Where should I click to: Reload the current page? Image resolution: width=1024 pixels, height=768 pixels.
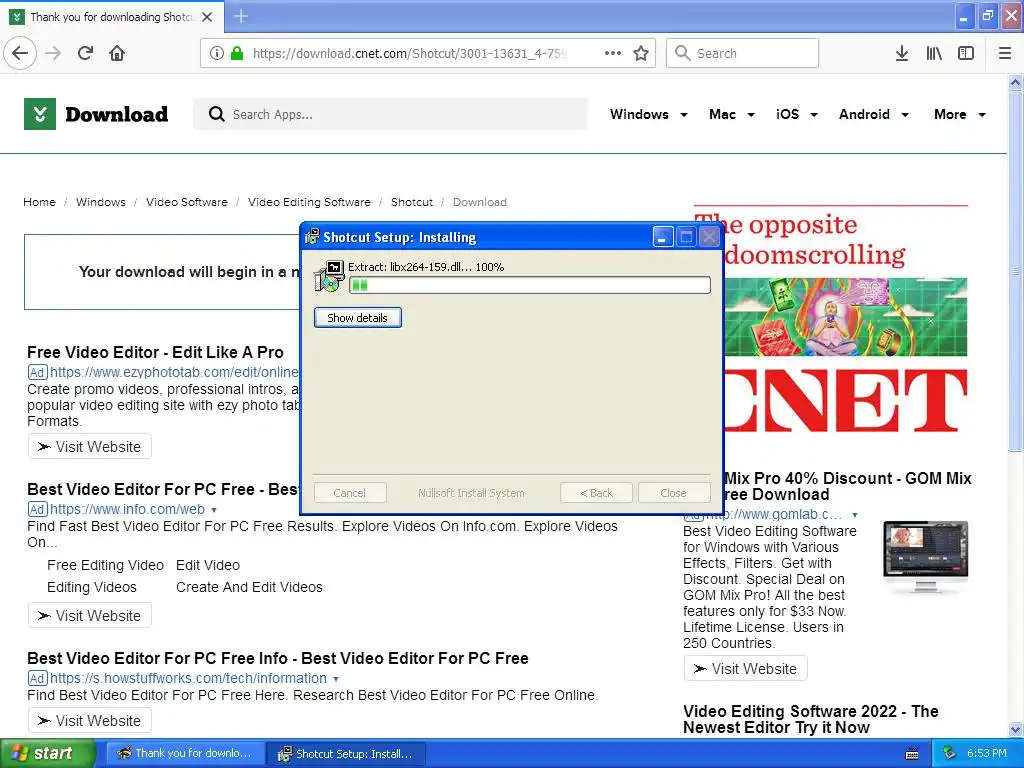pos(85,53)
